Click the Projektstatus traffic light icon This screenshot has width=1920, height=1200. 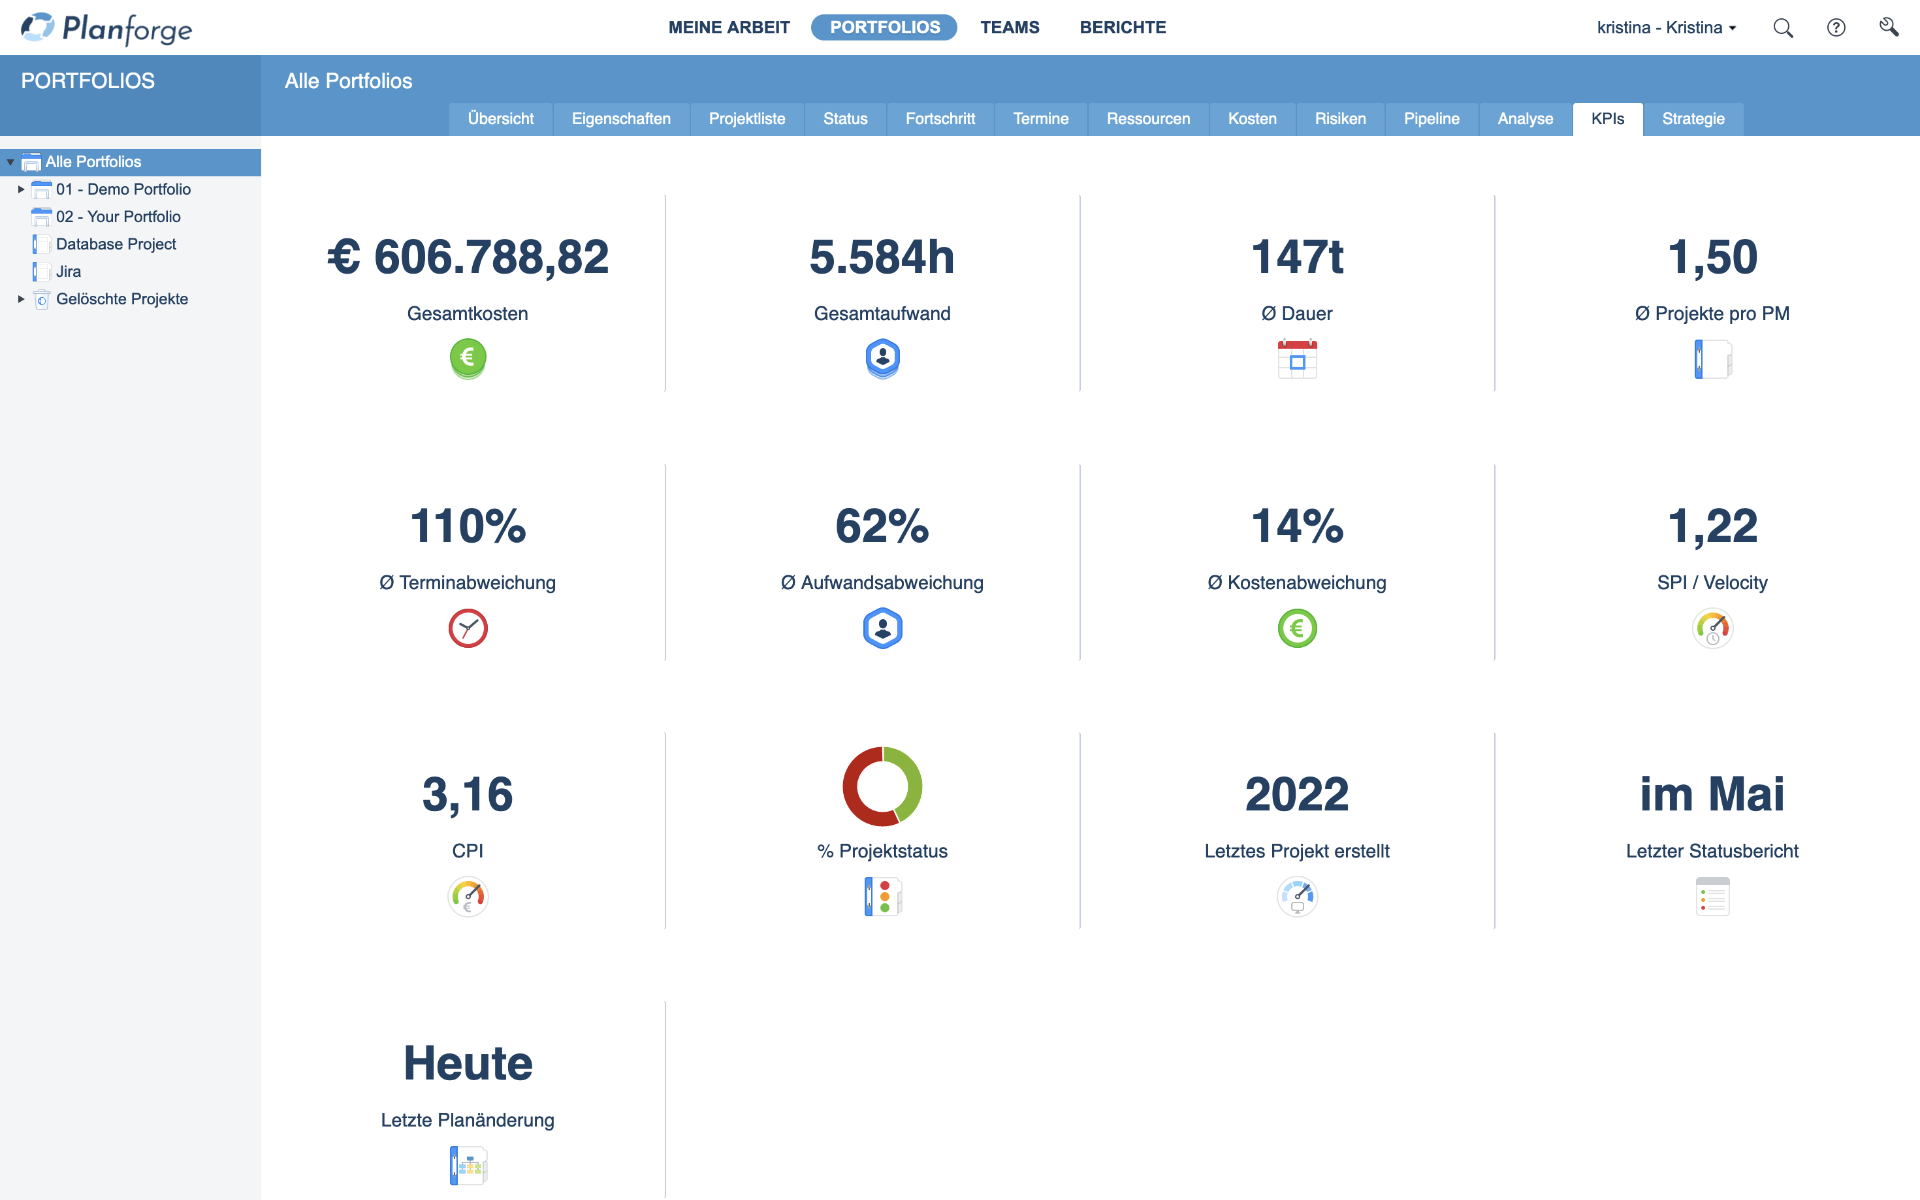click(881, 896)
